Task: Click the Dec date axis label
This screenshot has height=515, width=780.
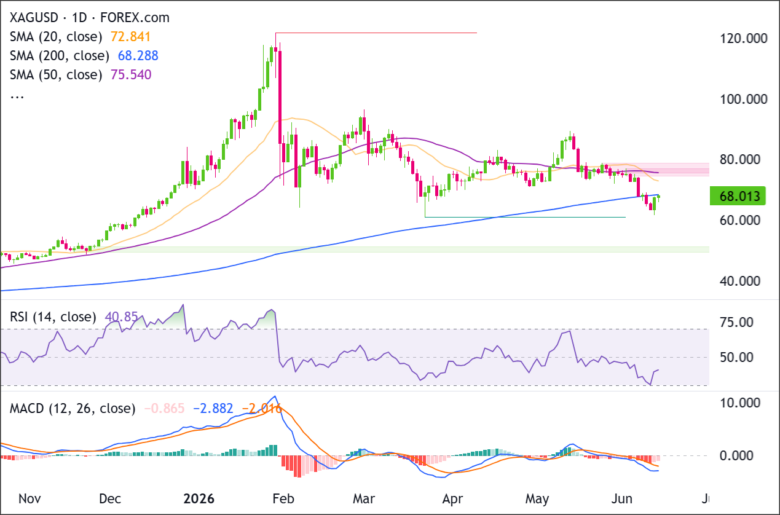Action: click(x=109, y=499)
